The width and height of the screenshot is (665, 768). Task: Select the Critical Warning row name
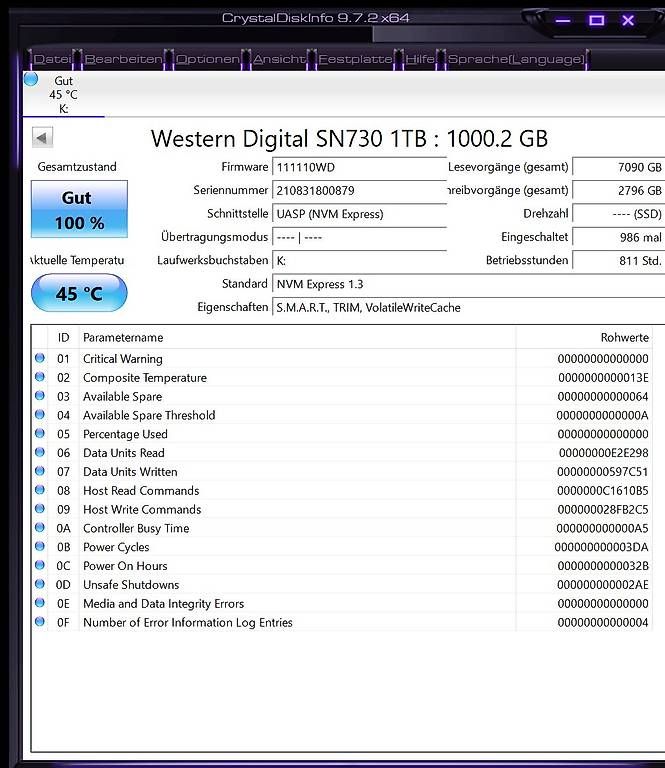[122, 359]
